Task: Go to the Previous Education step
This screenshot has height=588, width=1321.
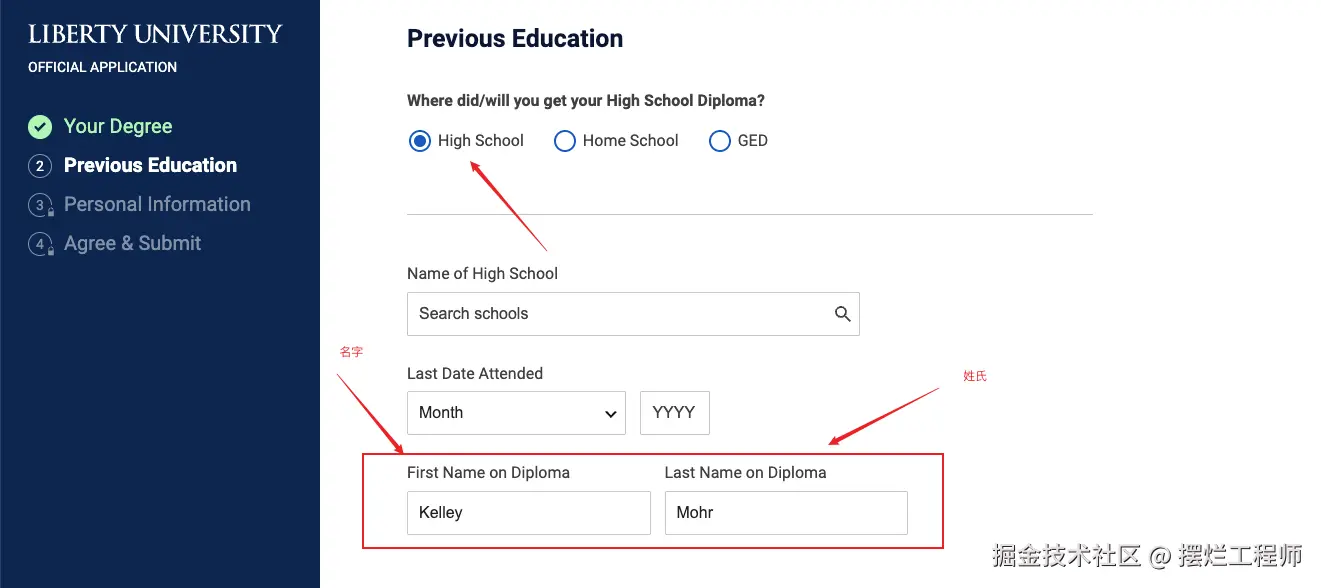Action: pyautogui.click(x=150, y=166)
